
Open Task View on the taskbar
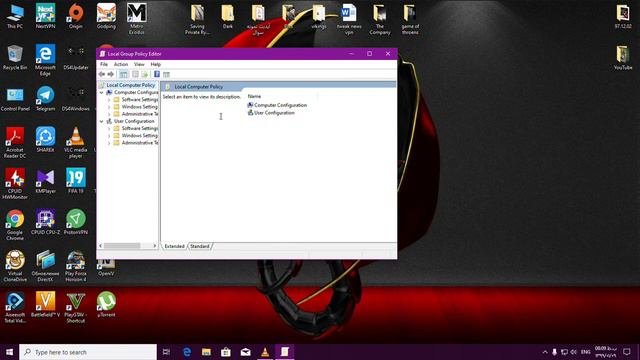(166, 352)
